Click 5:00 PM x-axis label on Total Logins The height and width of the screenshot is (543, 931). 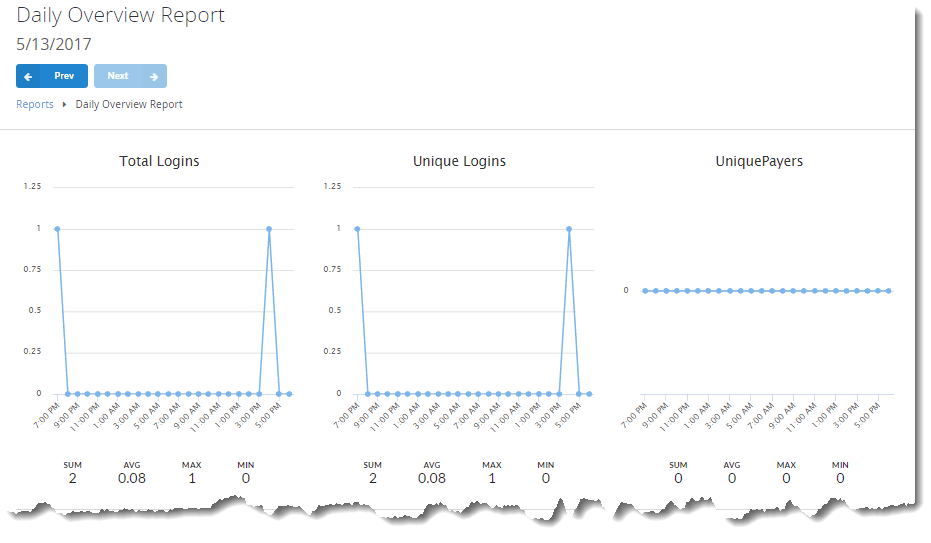[x=268, y=415]
